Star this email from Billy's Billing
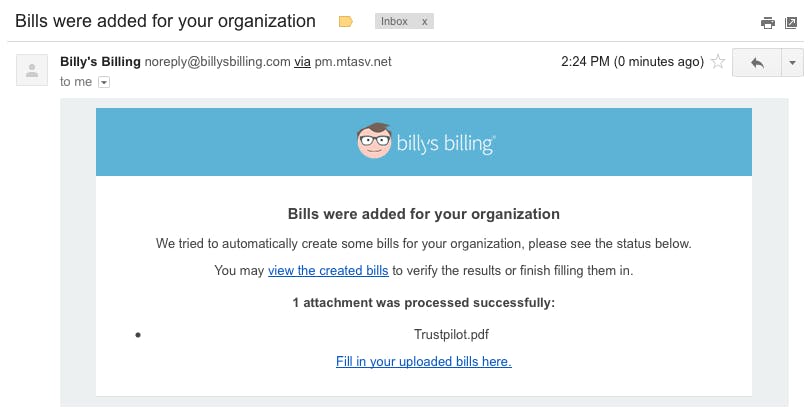 tap(718, 62)
